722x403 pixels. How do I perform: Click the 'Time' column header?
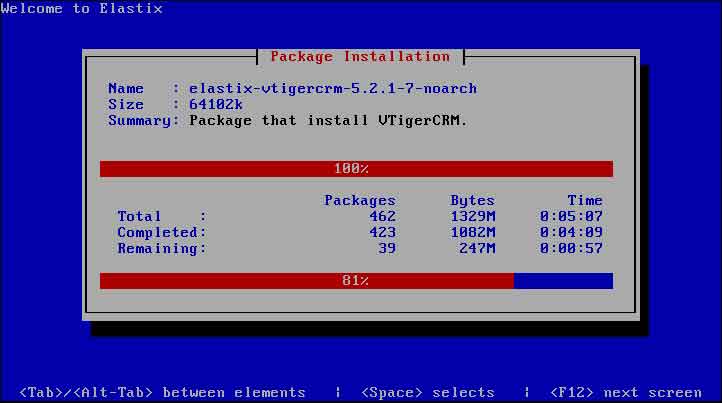coord(585,200)
